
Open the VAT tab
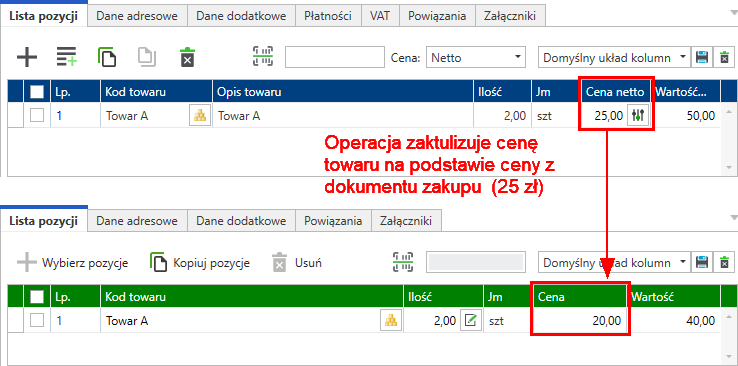[379, 16]
